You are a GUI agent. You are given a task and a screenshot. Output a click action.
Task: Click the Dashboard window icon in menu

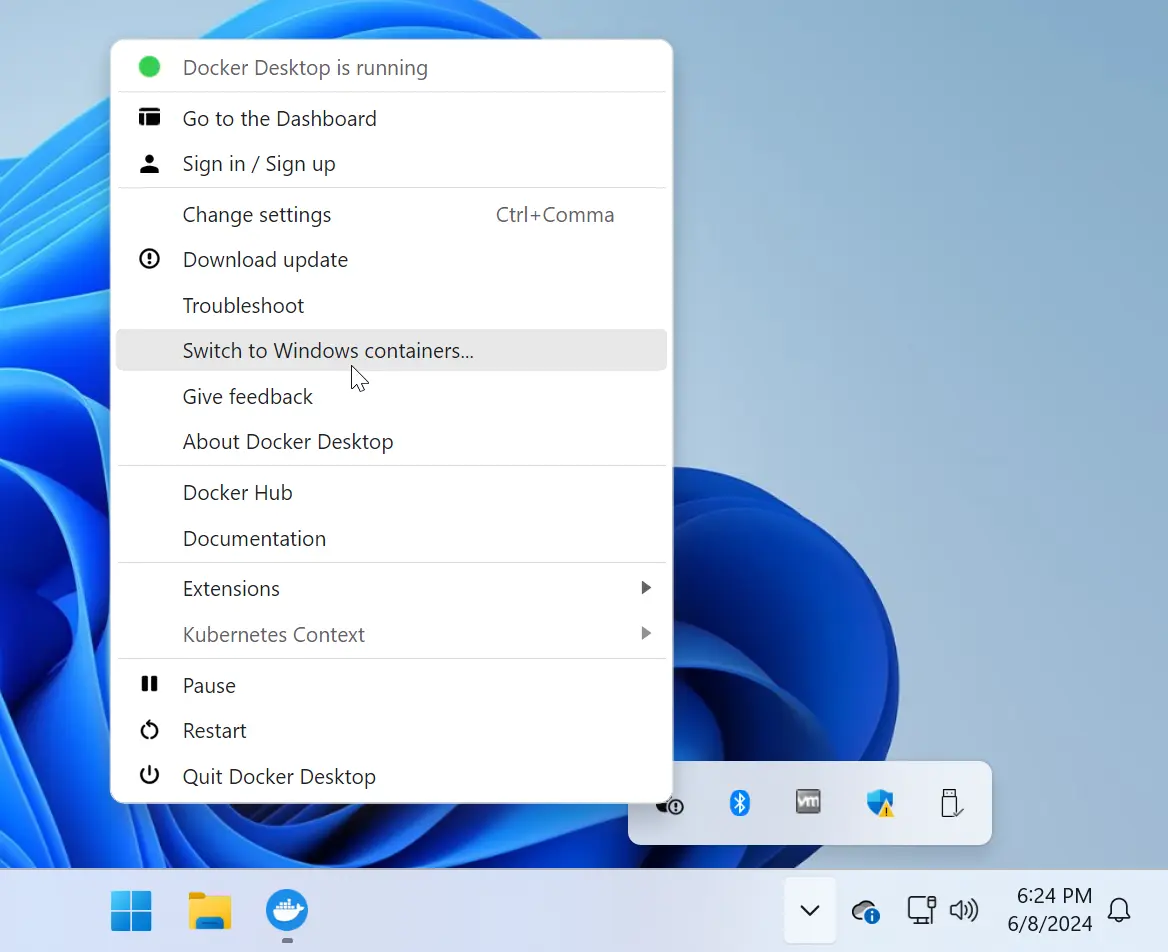coord(149,117)
